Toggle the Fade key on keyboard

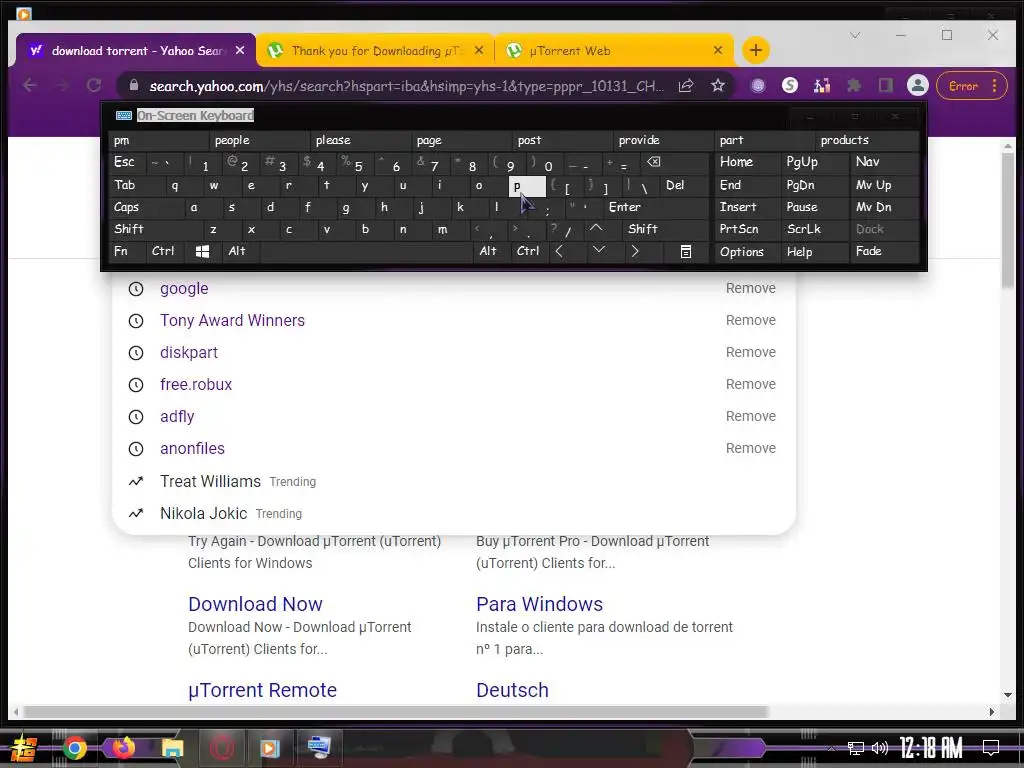tap(885, 251)
